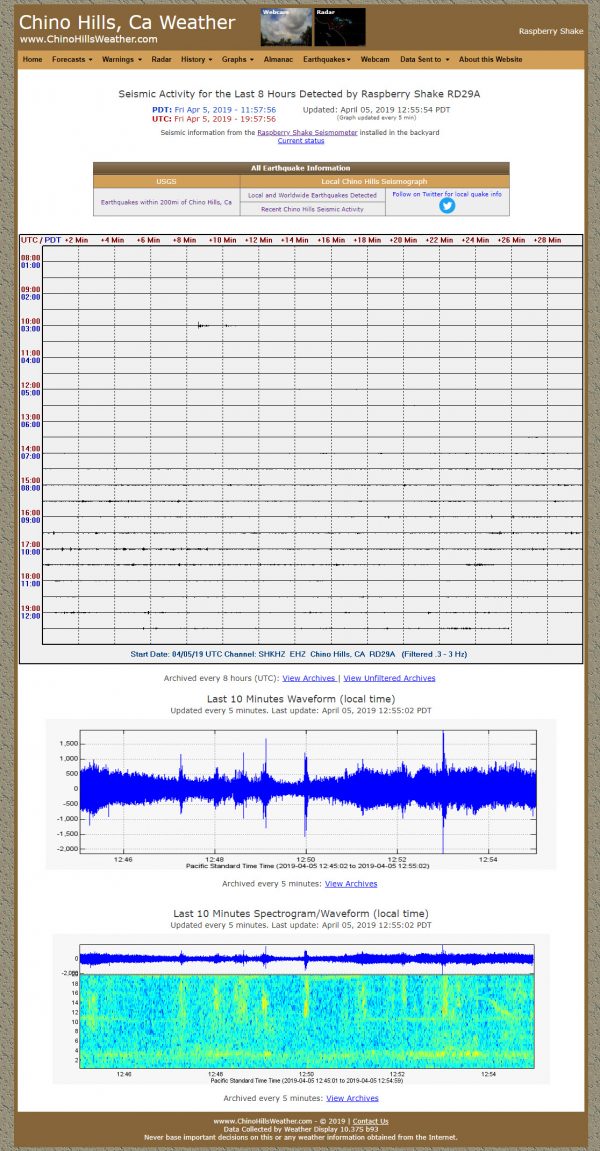Click the Seismic Activity for Last 8 Hours heading
This screenshot has height=1151, width=600.
[x=301, y=94]
